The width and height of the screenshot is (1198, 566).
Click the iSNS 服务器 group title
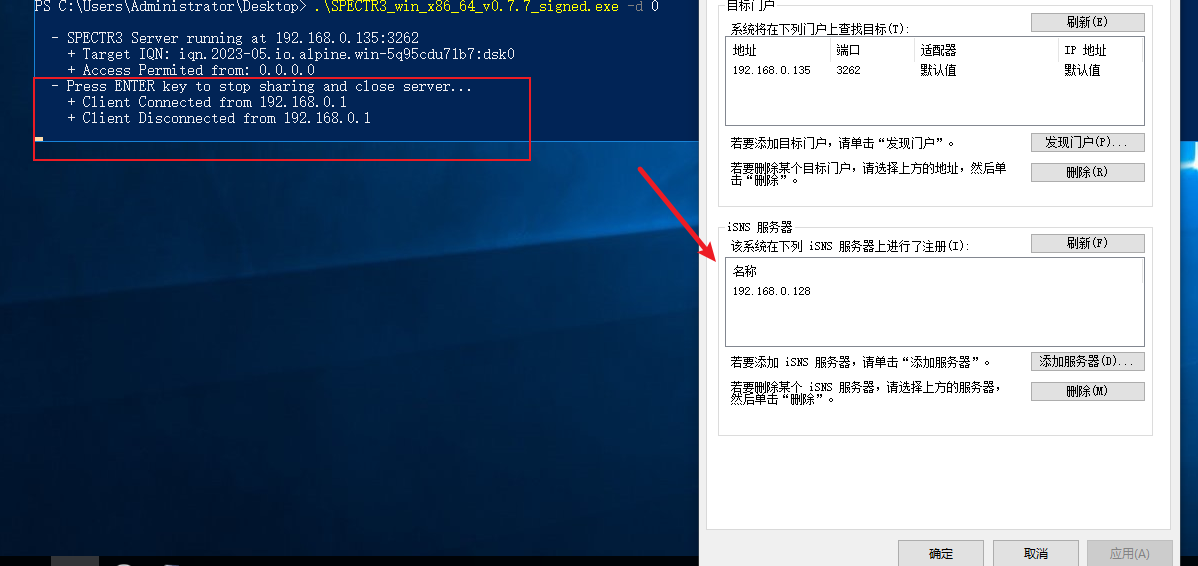tap(758, 227)
